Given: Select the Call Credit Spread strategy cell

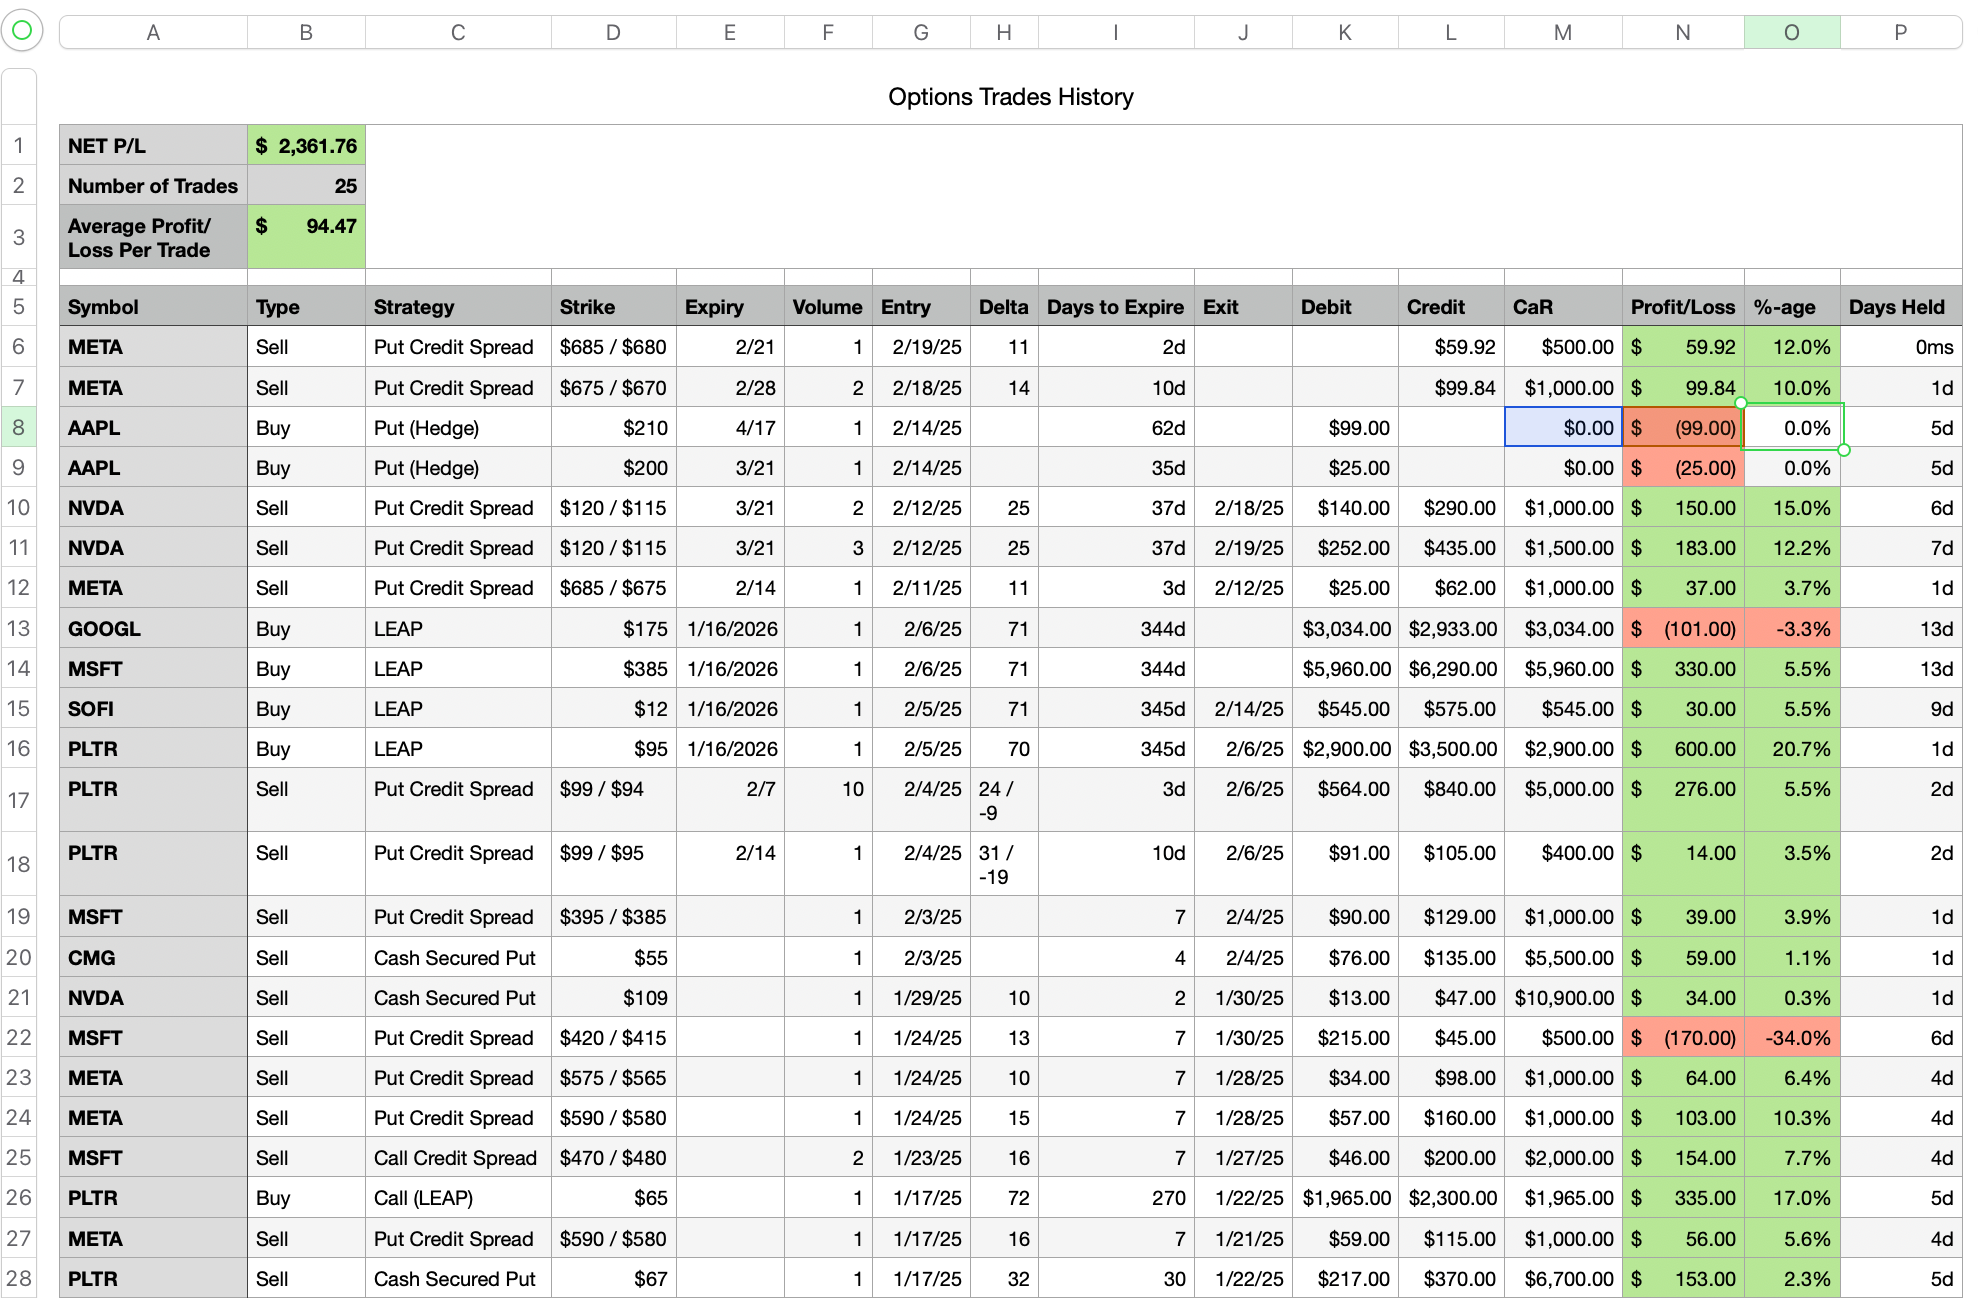Looking at the screenshot, I should [458, 1157].
